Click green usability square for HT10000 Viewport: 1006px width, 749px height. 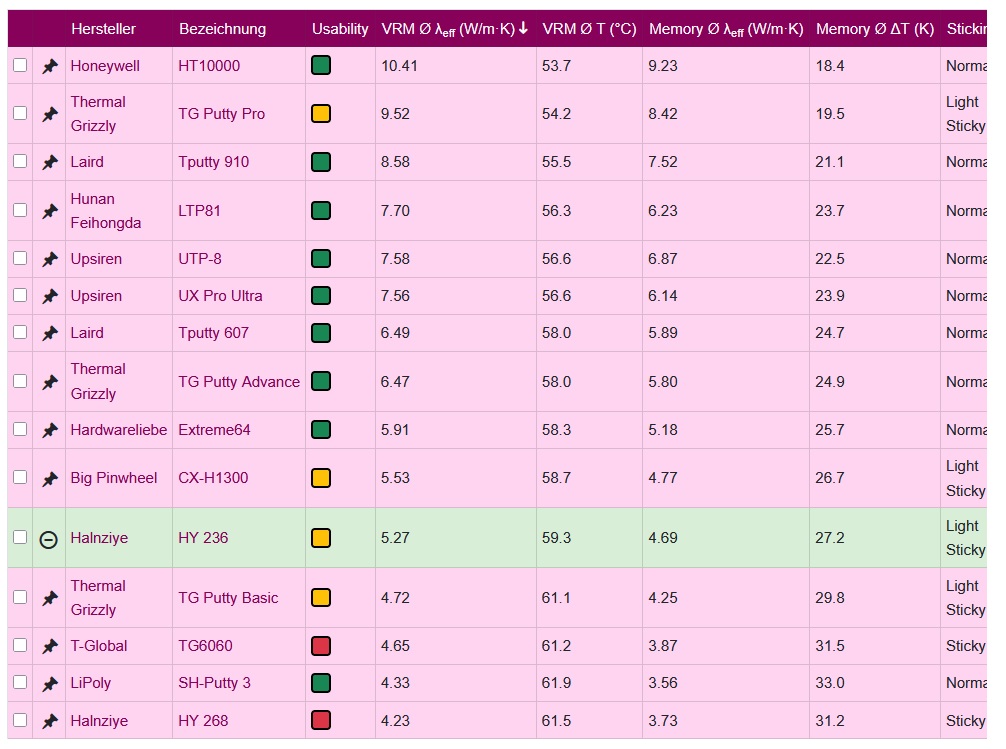point(321,65)
